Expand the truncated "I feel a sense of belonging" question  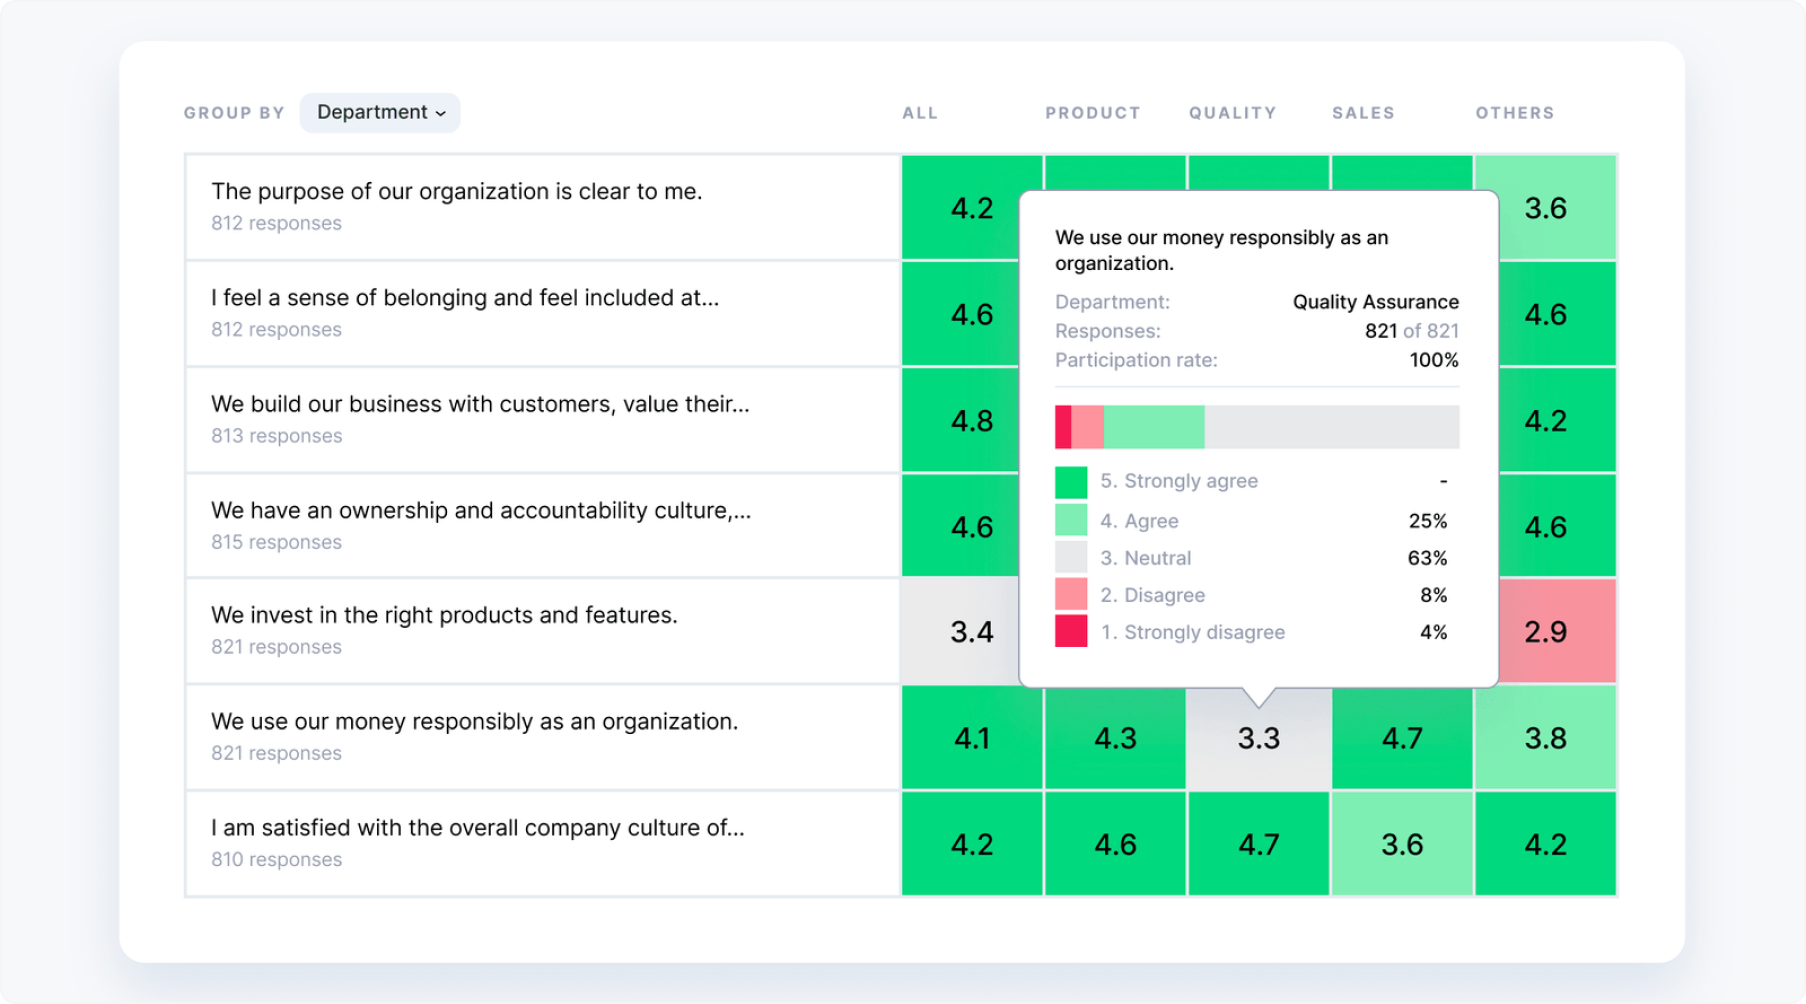[464, 297]
